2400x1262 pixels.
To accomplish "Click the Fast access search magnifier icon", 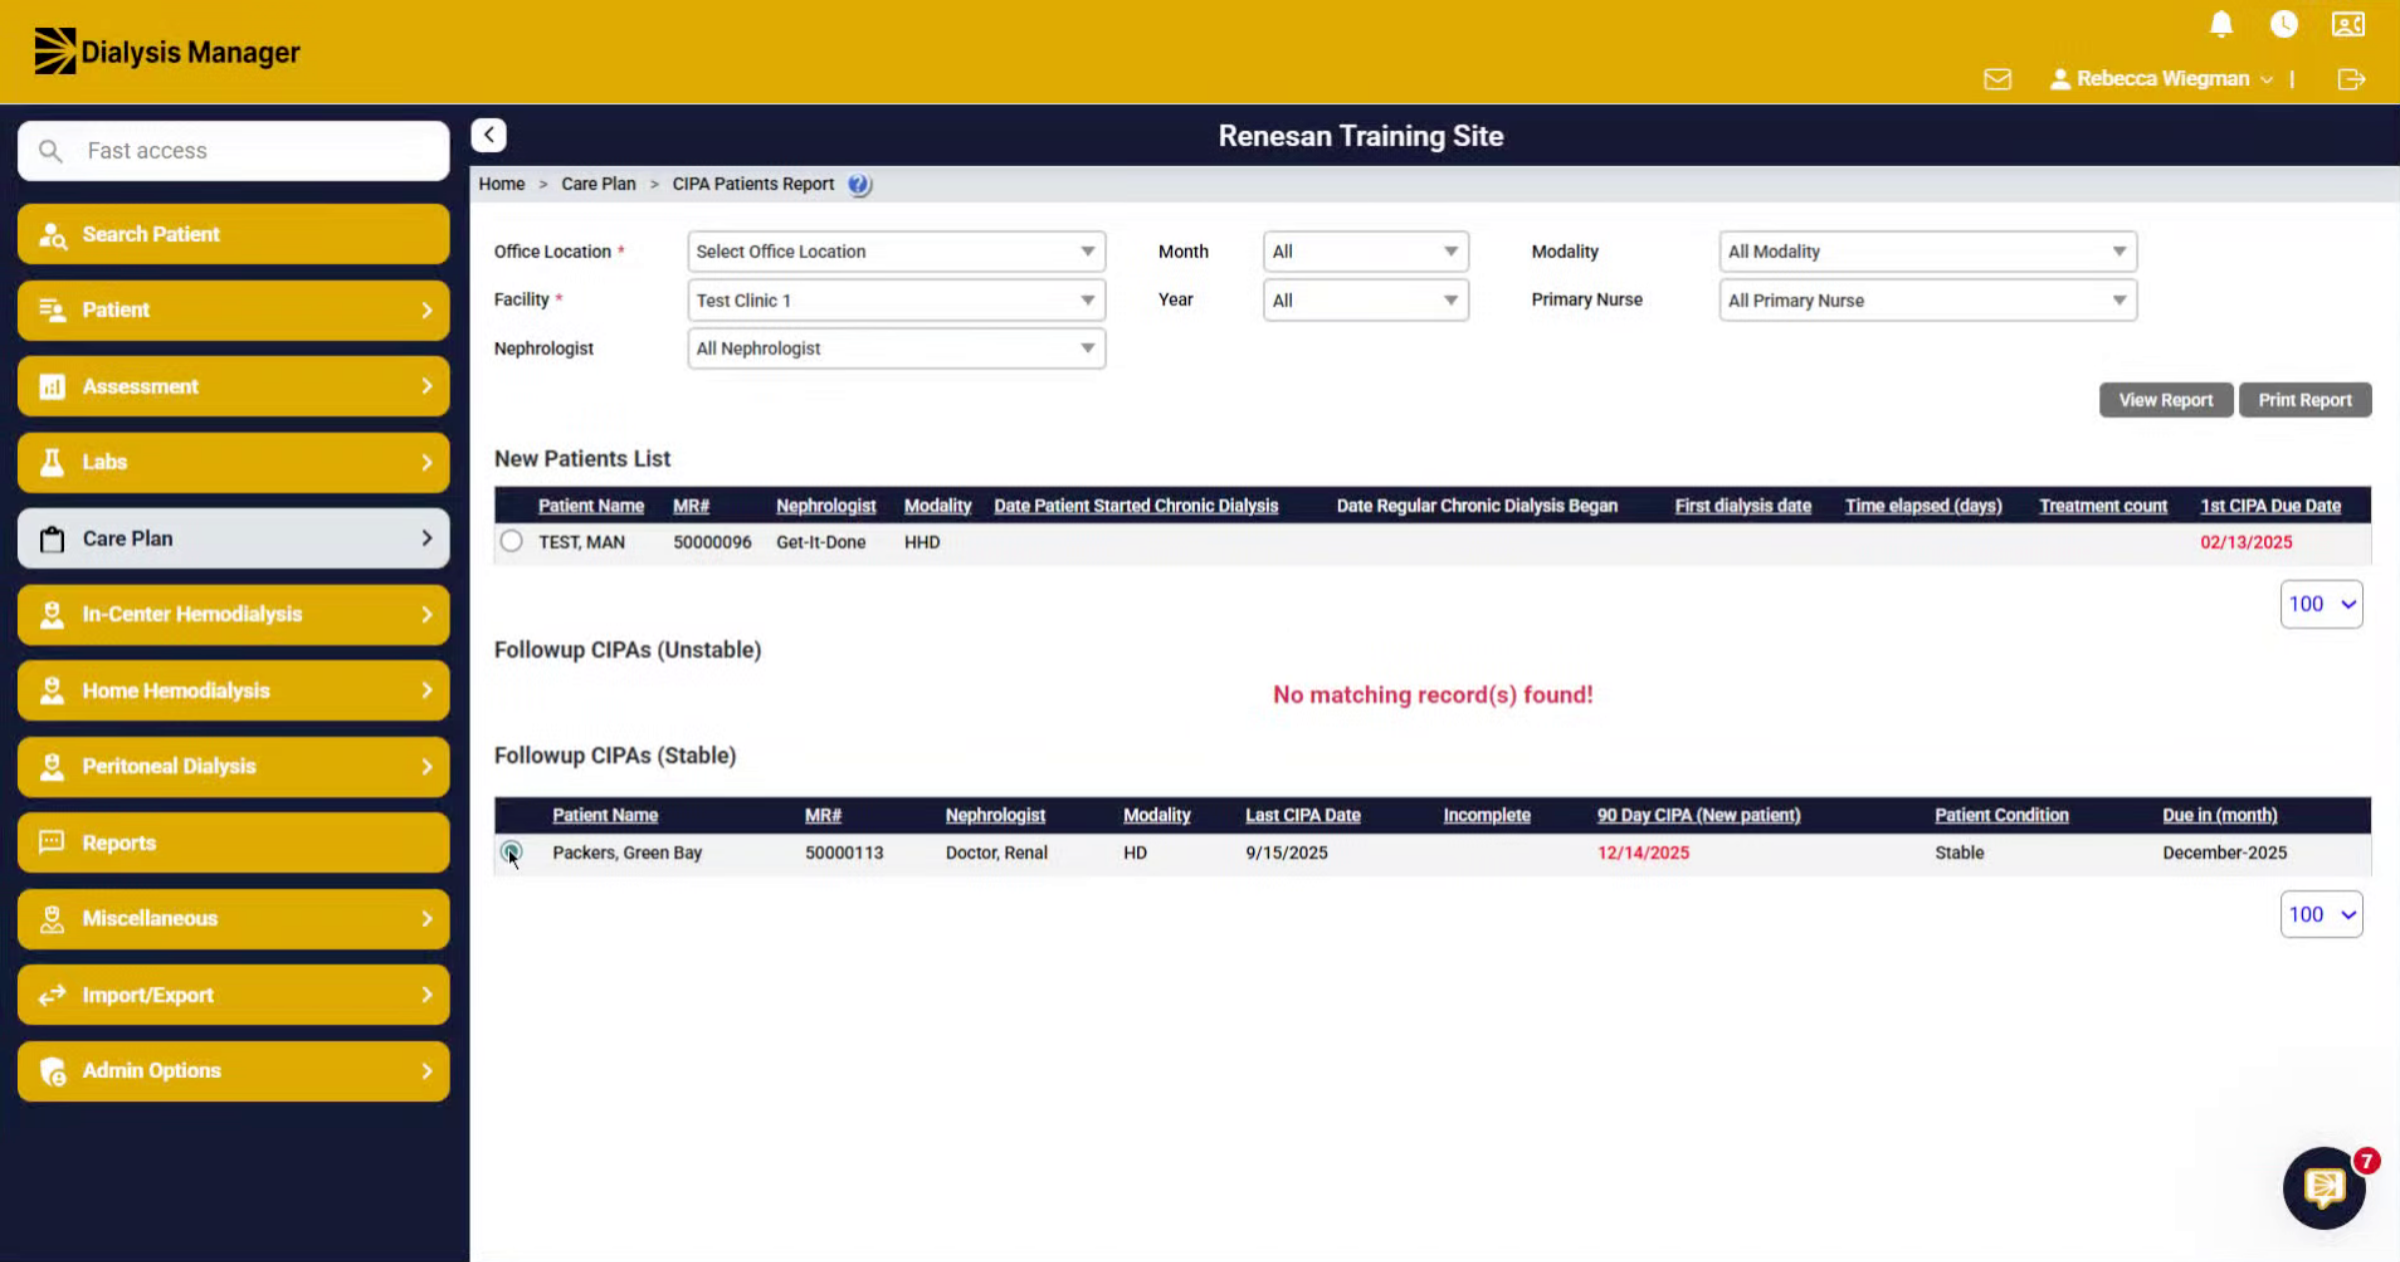I will pyautogui.click(x=50, y=151).
